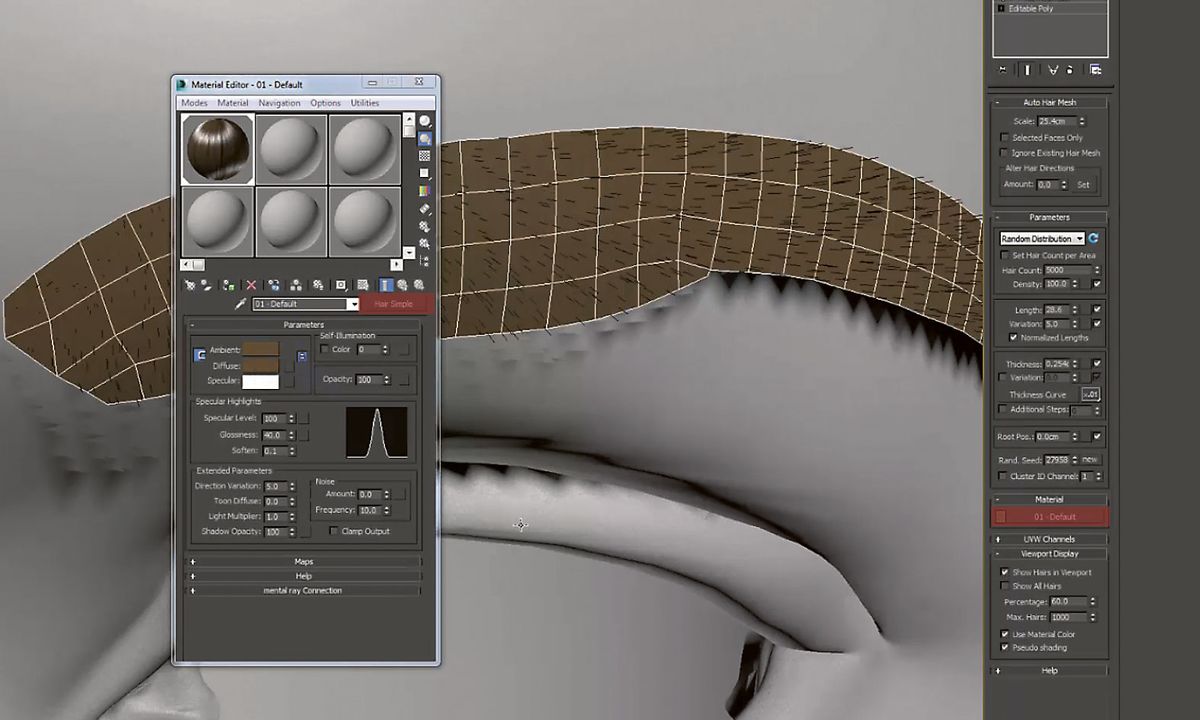This screenshot has width=1200, height=720.
Task: Disable Normalized Lengths checkbox
Action: tap(1013, 338)
